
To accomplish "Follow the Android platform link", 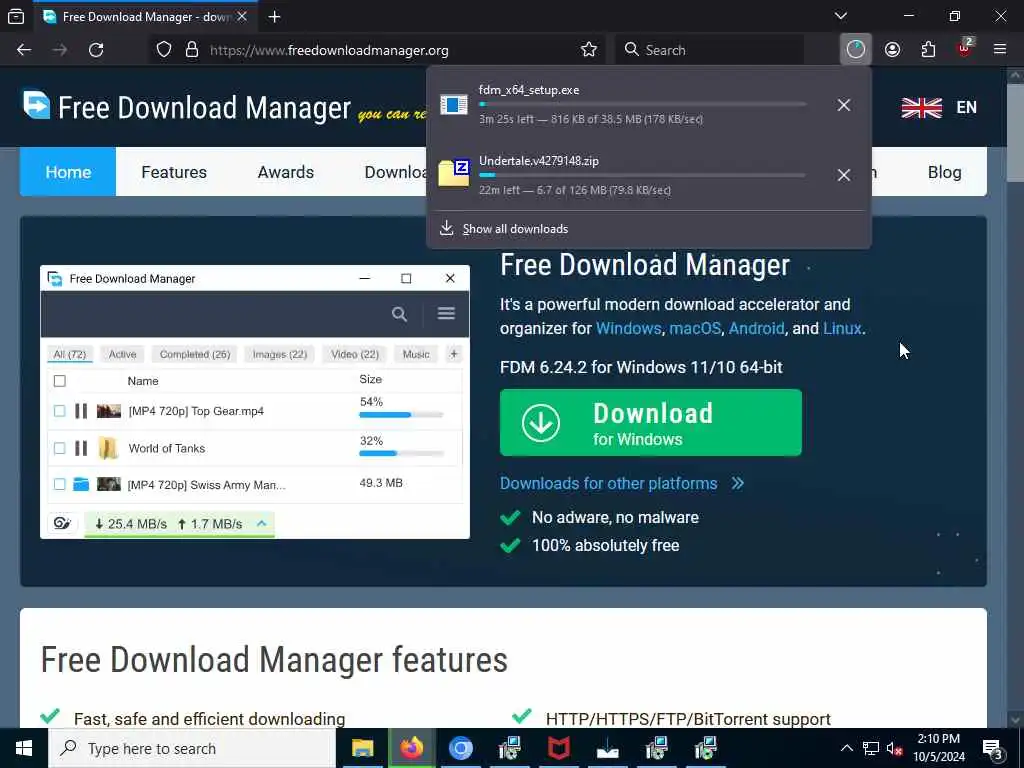I will coord(756,328).
